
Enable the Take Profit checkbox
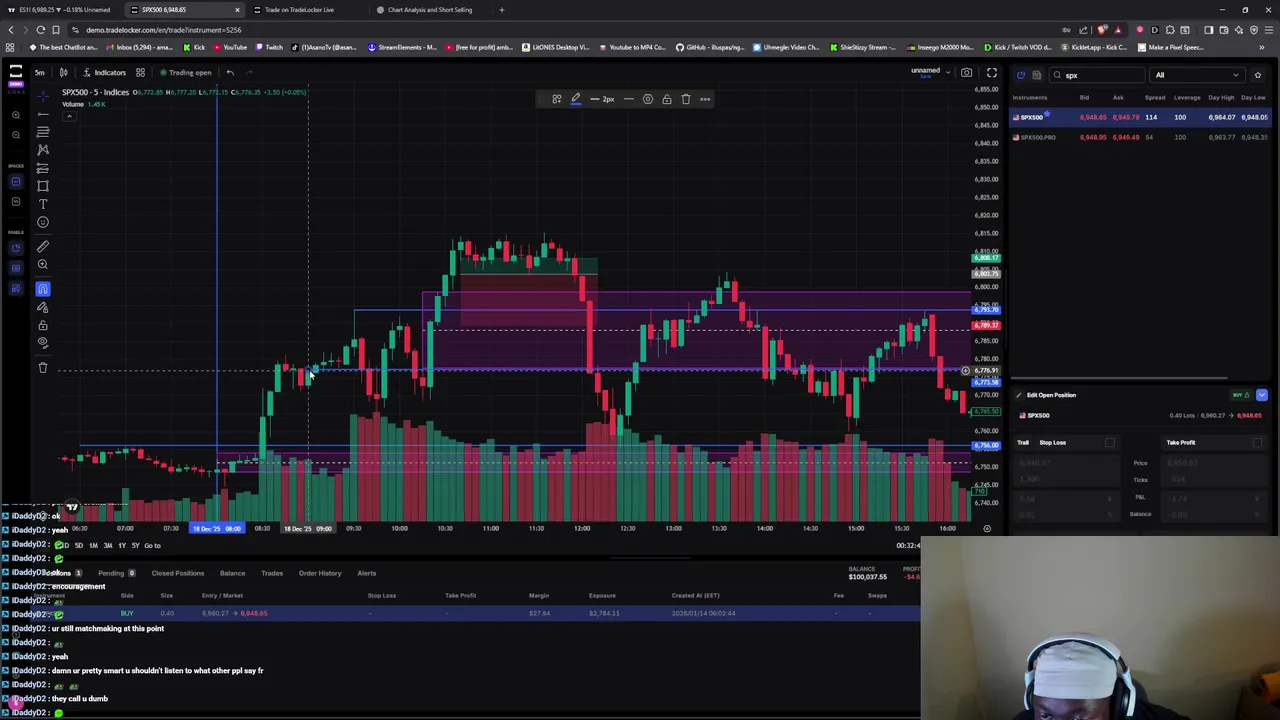(1257, 442)
